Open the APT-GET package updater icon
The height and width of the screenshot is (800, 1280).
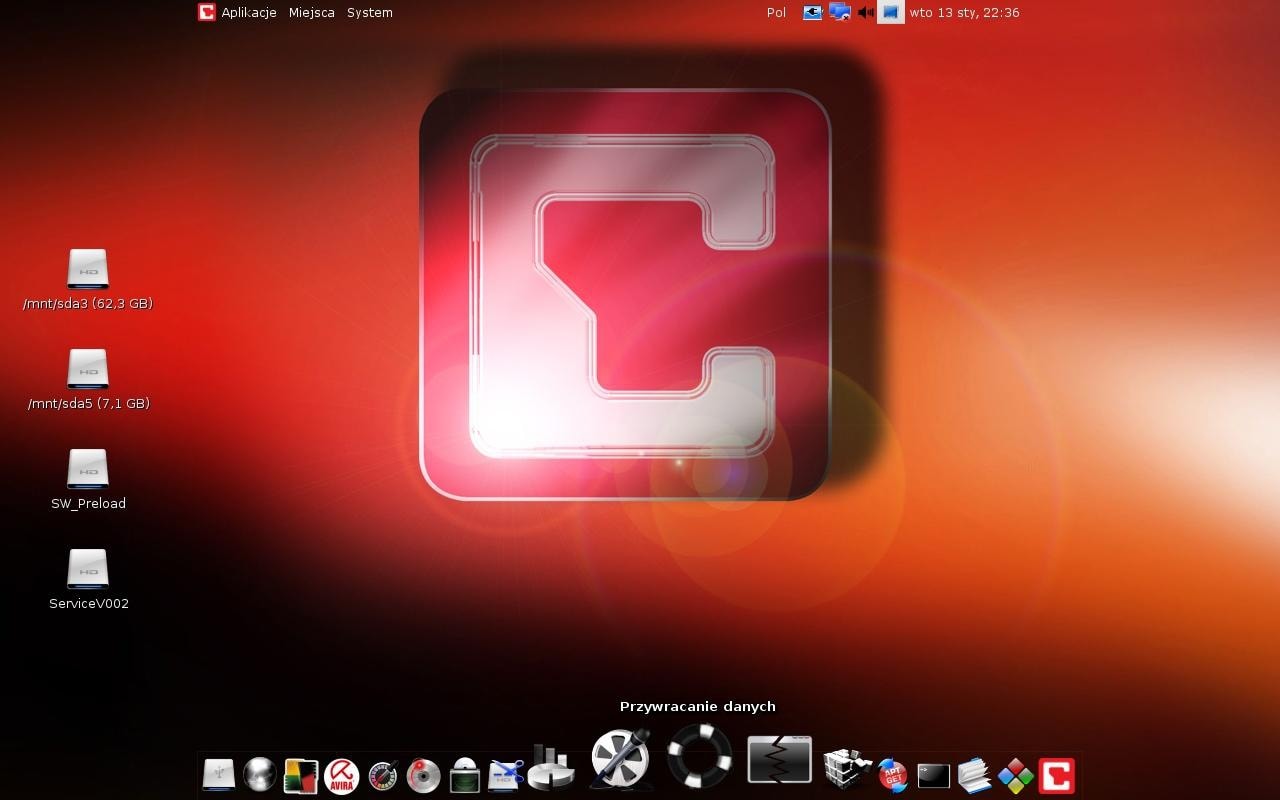click(x=892, y=775)
